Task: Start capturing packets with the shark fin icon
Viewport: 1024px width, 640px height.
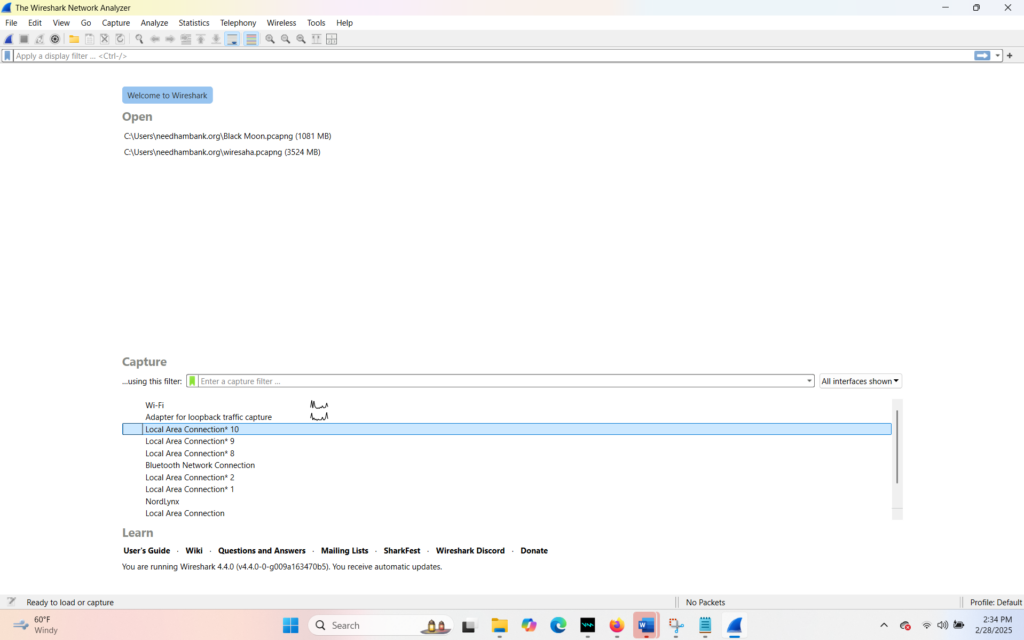Action: pyautogui.click(x=9, y=39)
